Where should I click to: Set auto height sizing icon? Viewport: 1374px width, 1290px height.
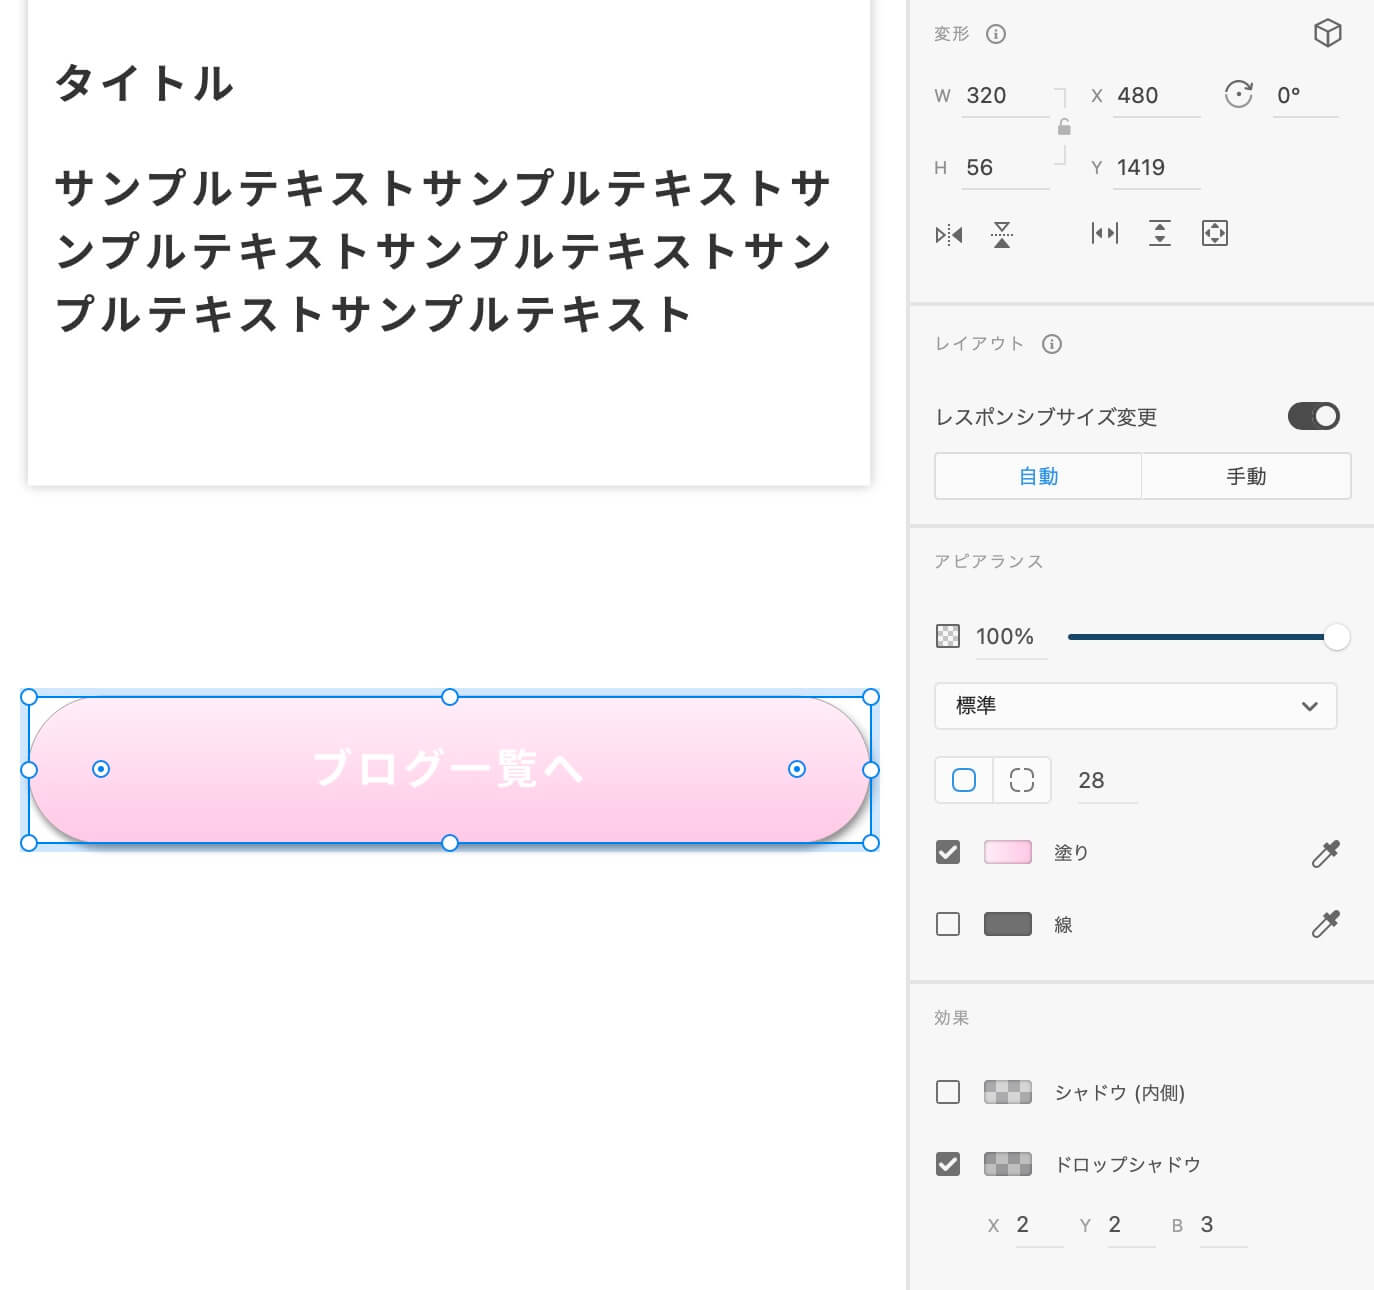click(1160, 234)
